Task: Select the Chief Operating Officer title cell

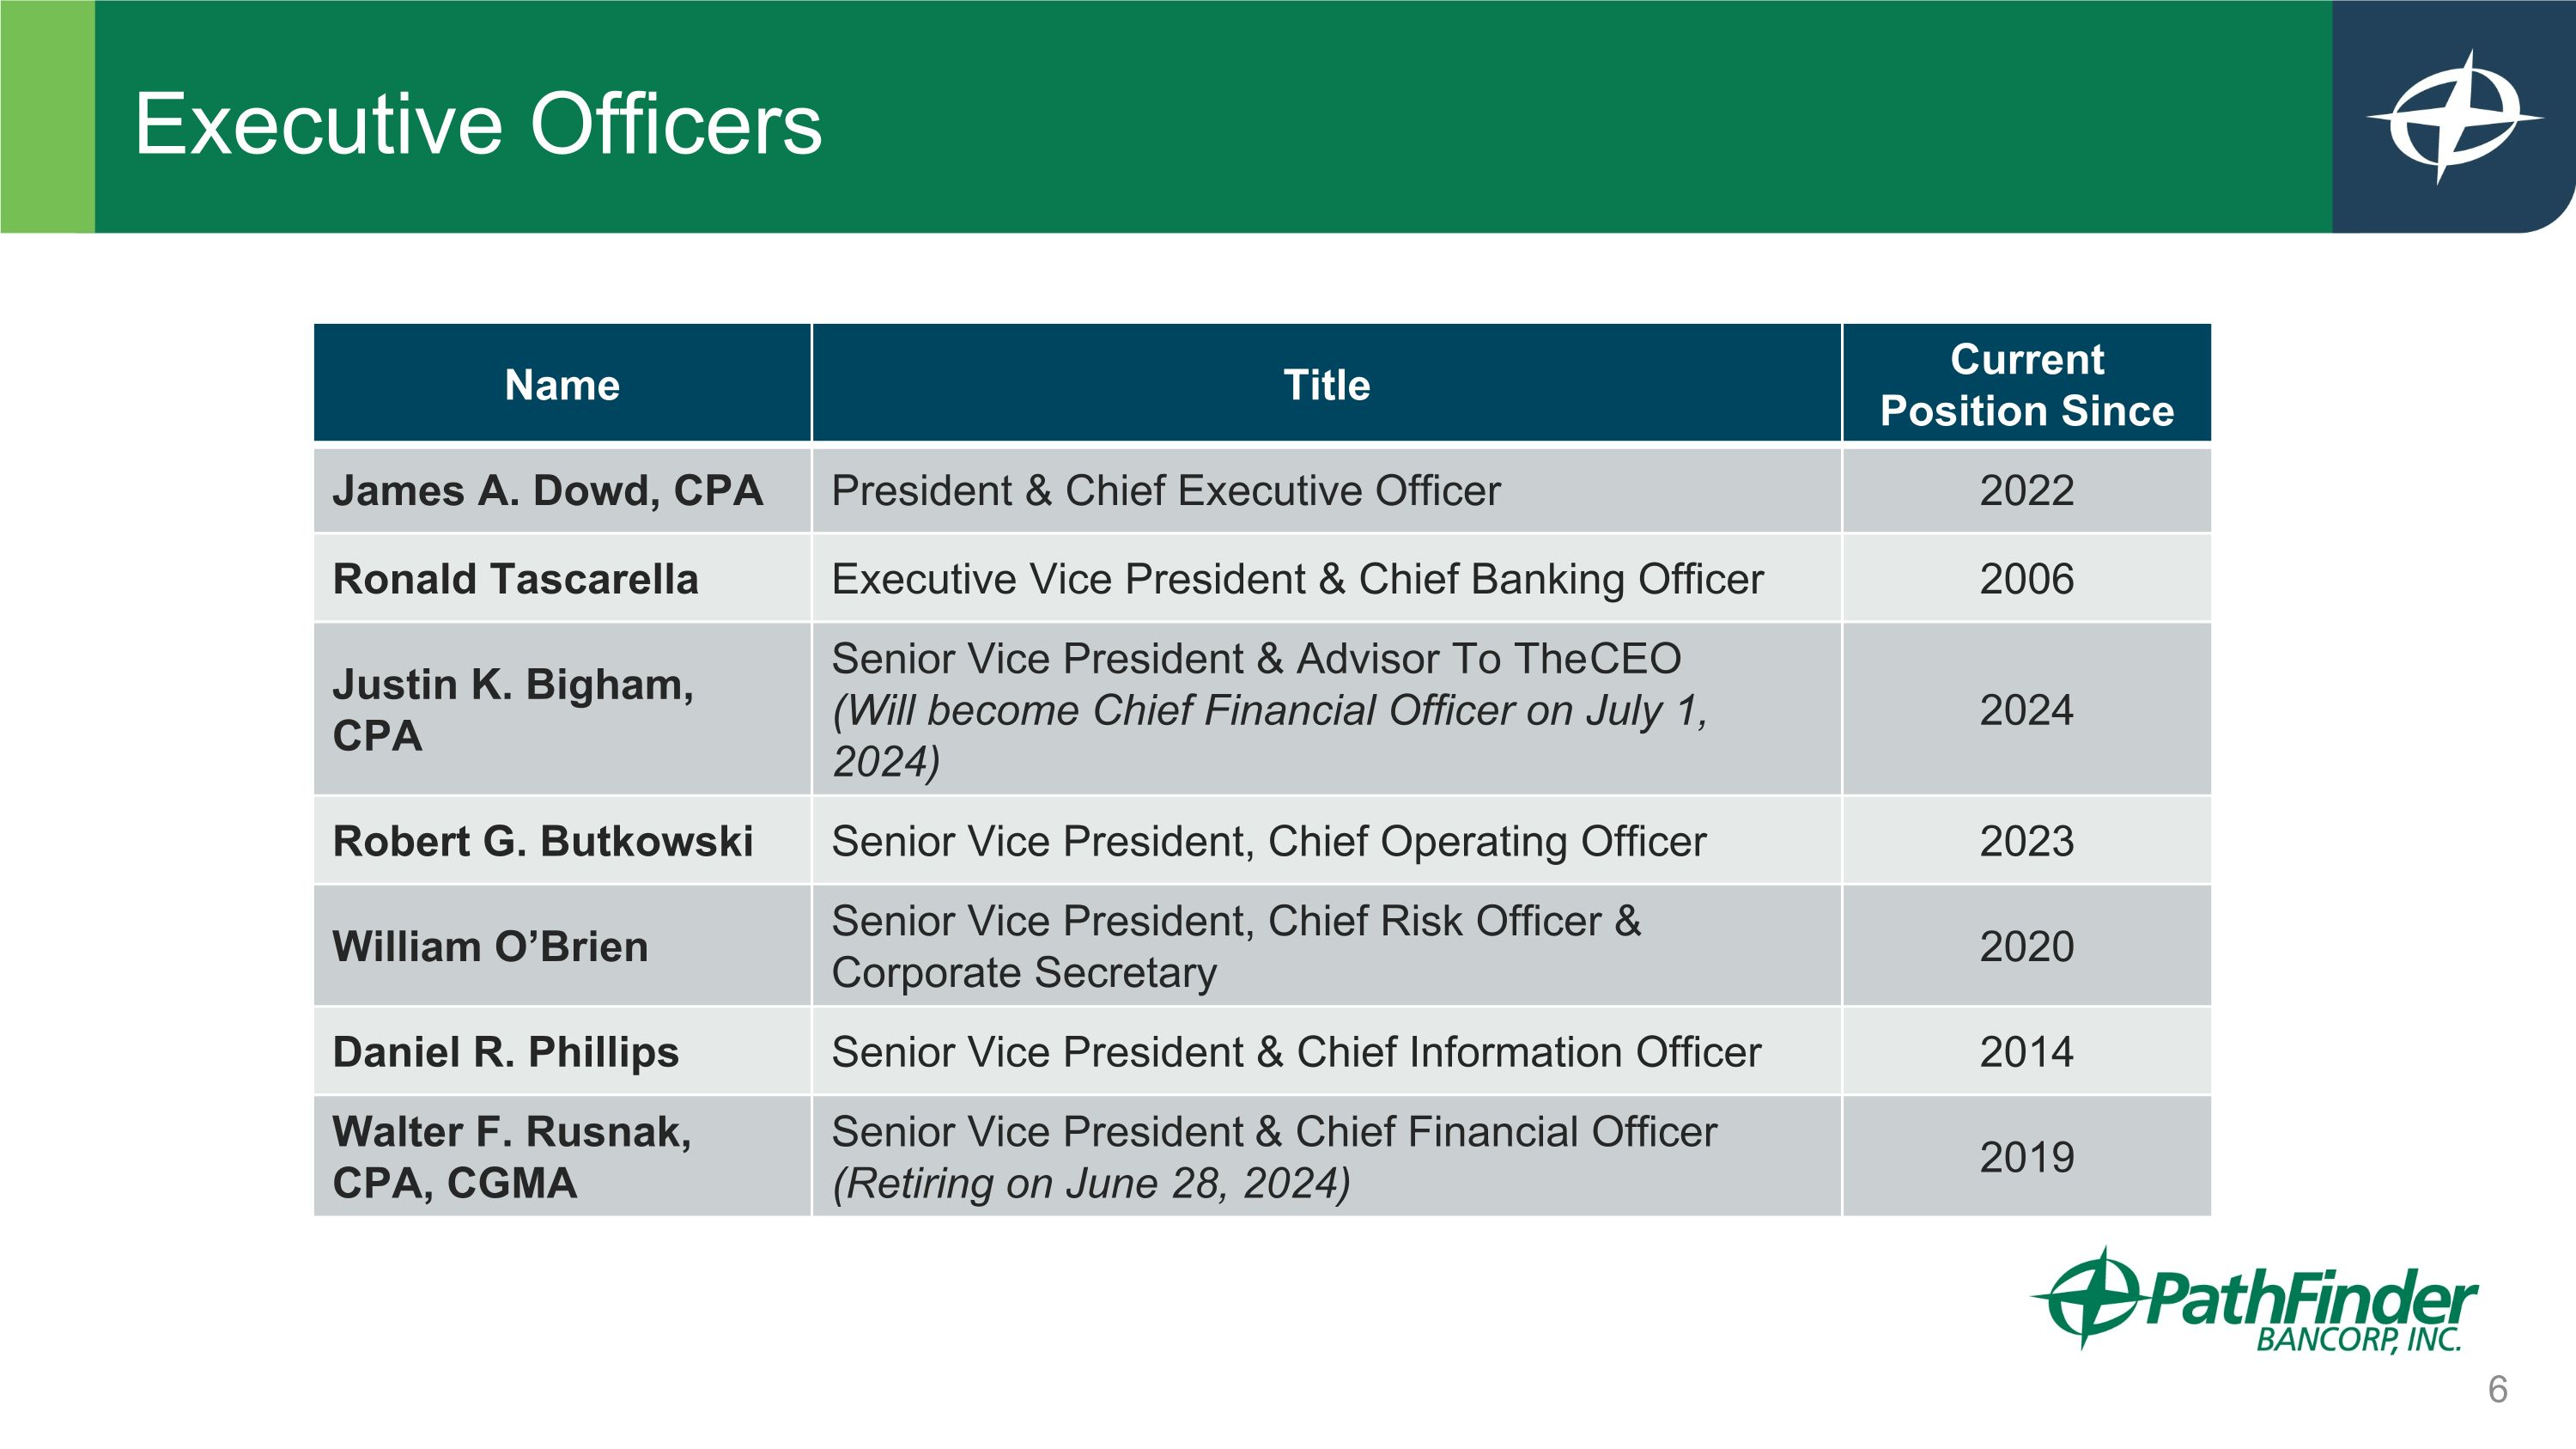Action: coord(1269,841)
